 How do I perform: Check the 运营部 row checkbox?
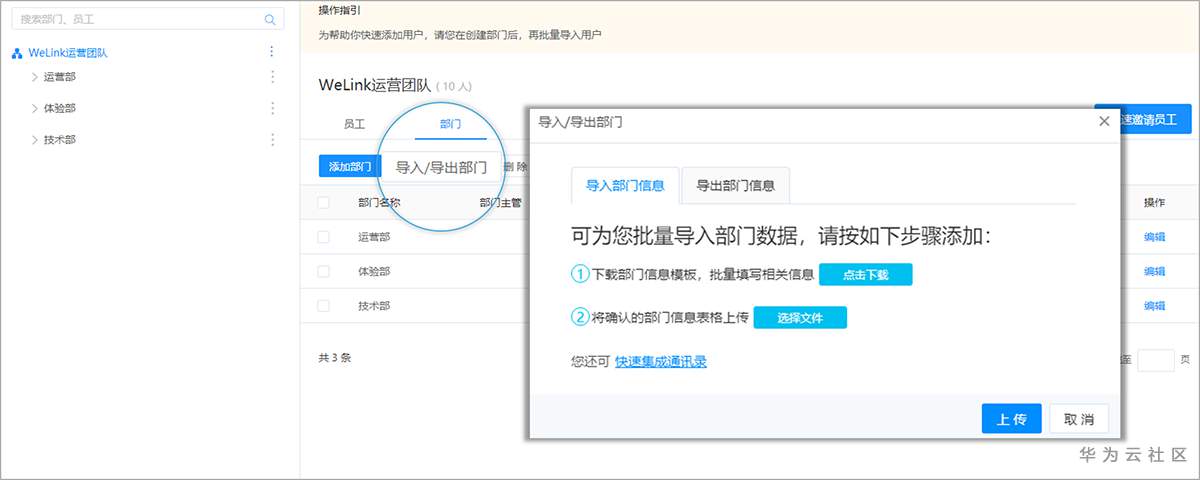coord(323,237)
